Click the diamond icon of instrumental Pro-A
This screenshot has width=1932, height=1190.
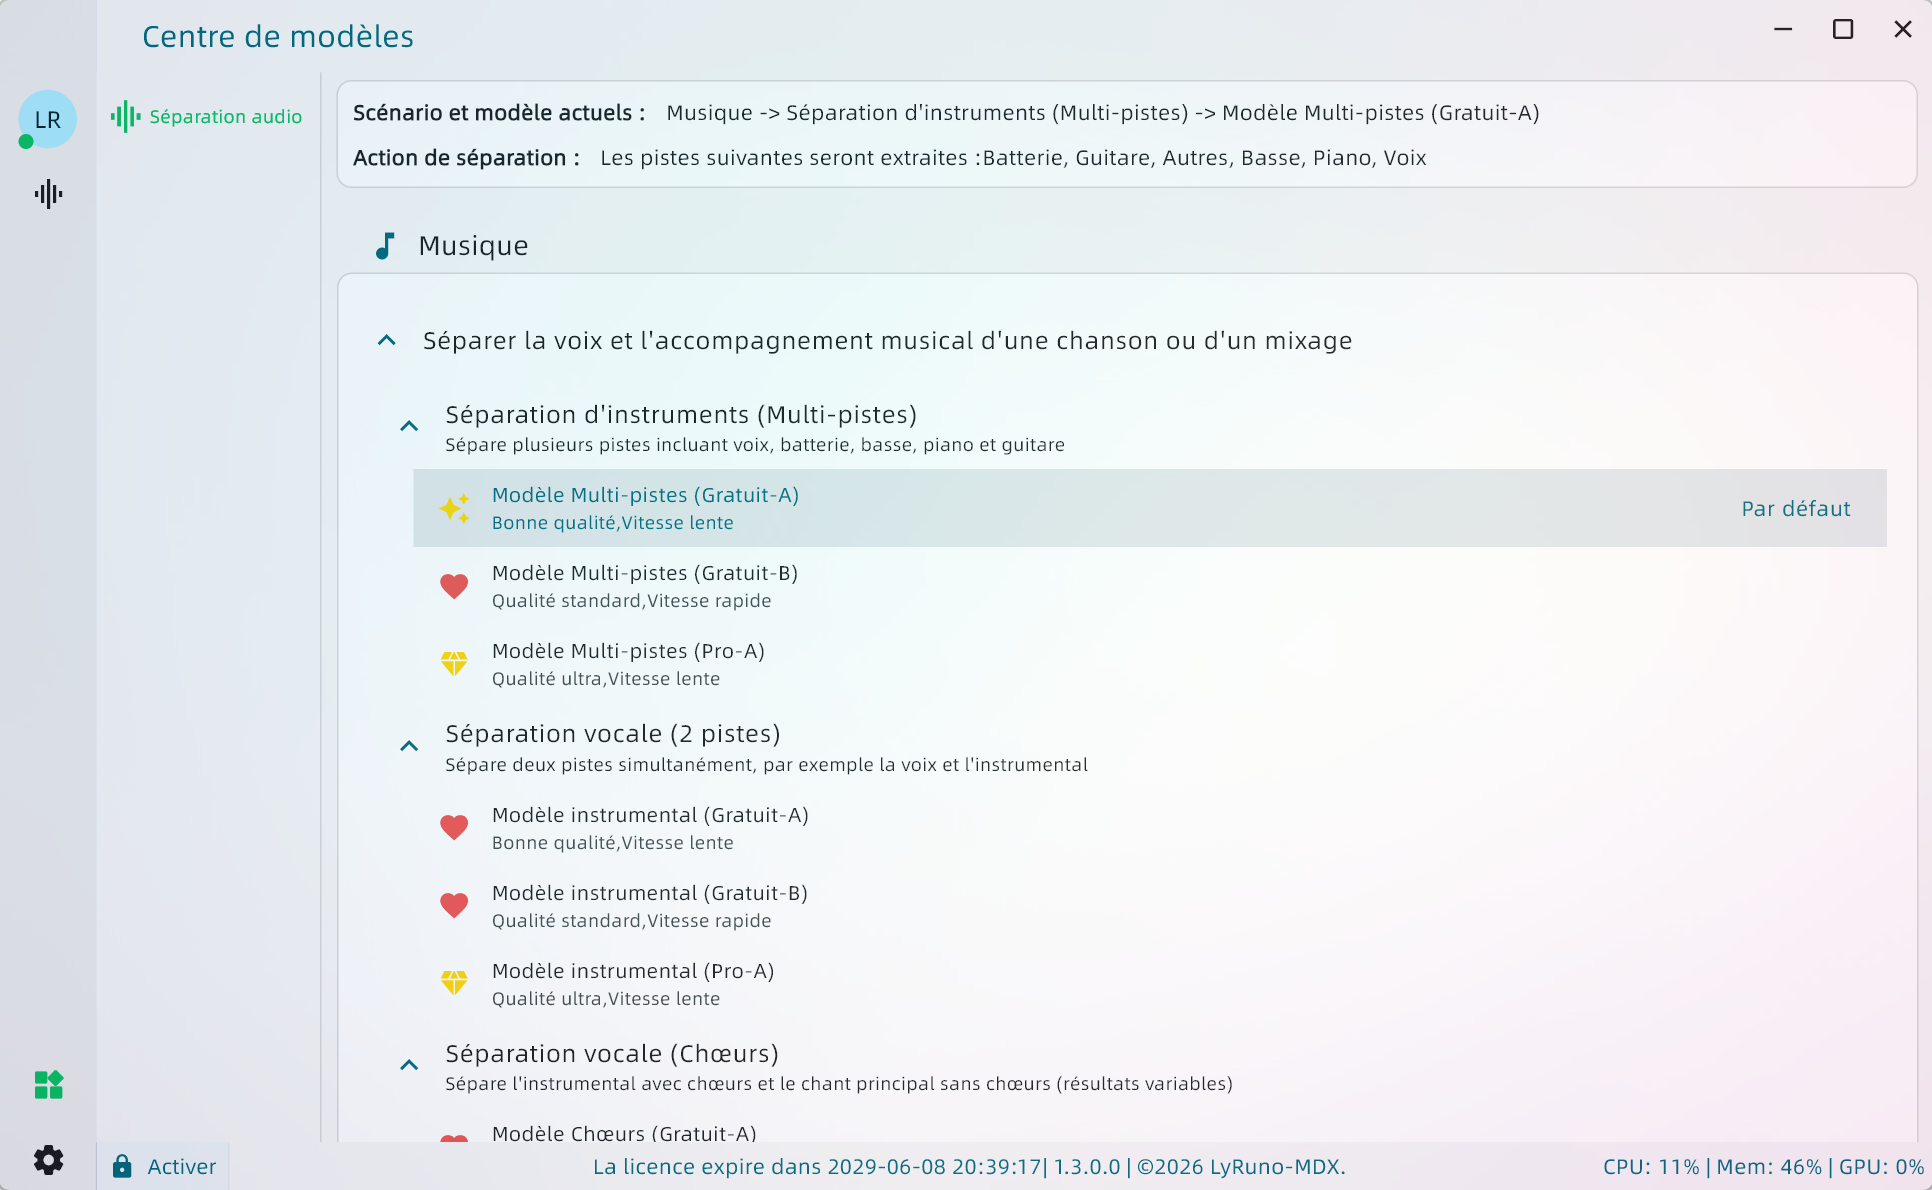(454, 984)
